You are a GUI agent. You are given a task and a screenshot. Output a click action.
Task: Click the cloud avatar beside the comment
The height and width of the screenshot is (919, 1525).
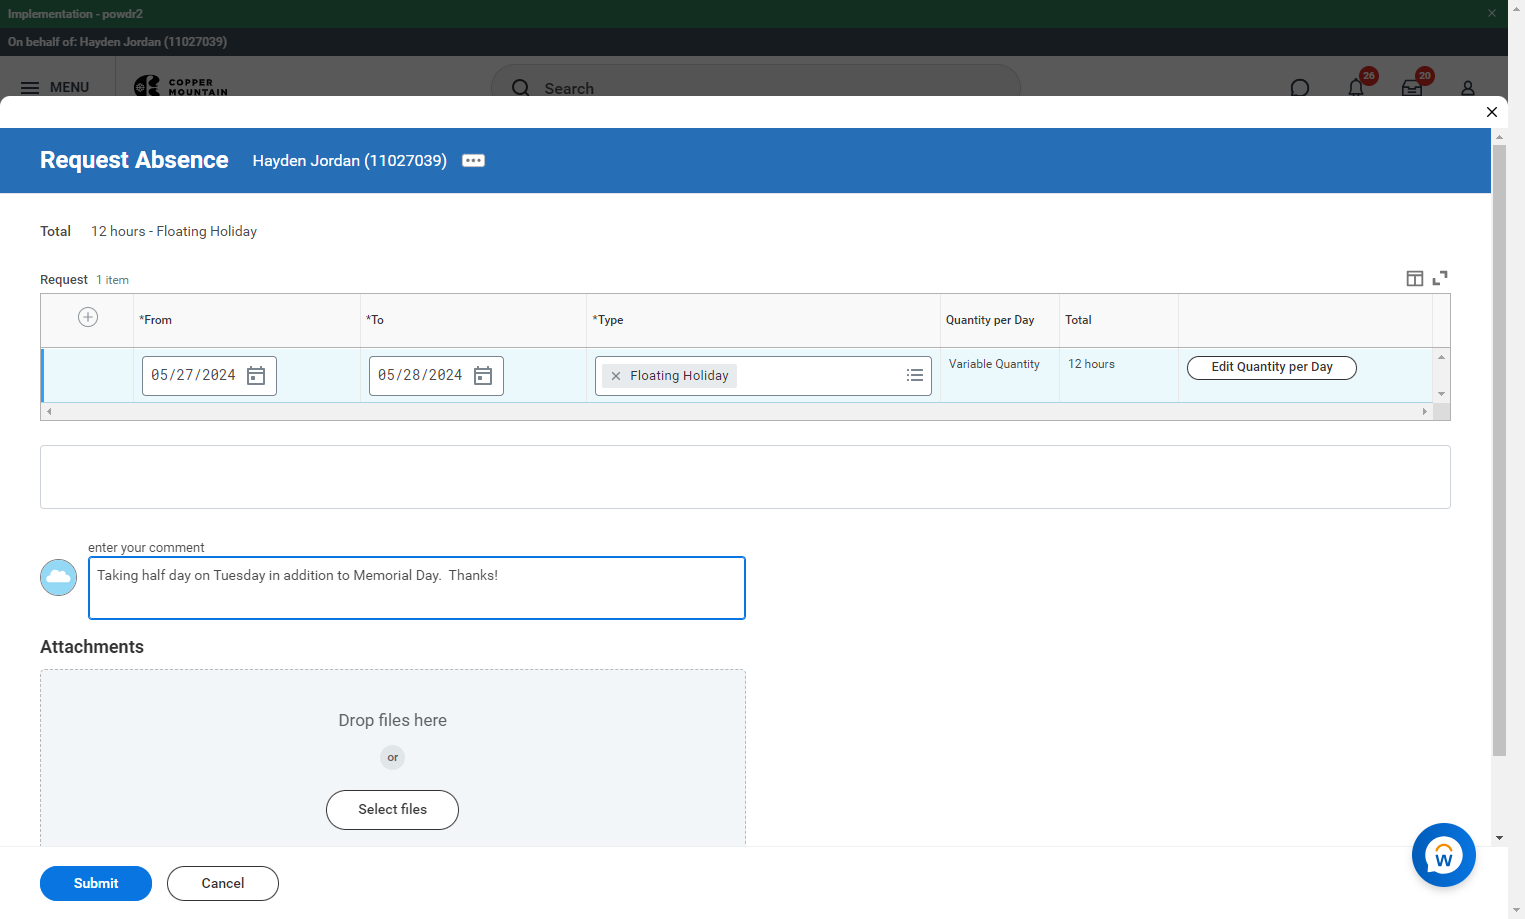58,577
